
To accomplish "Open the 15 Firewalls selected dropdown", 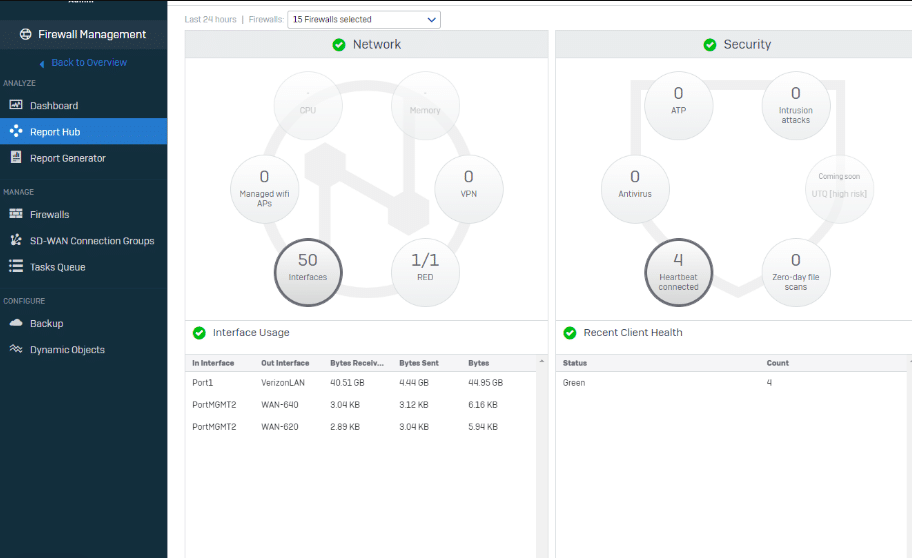I will [x=364, y=19].
